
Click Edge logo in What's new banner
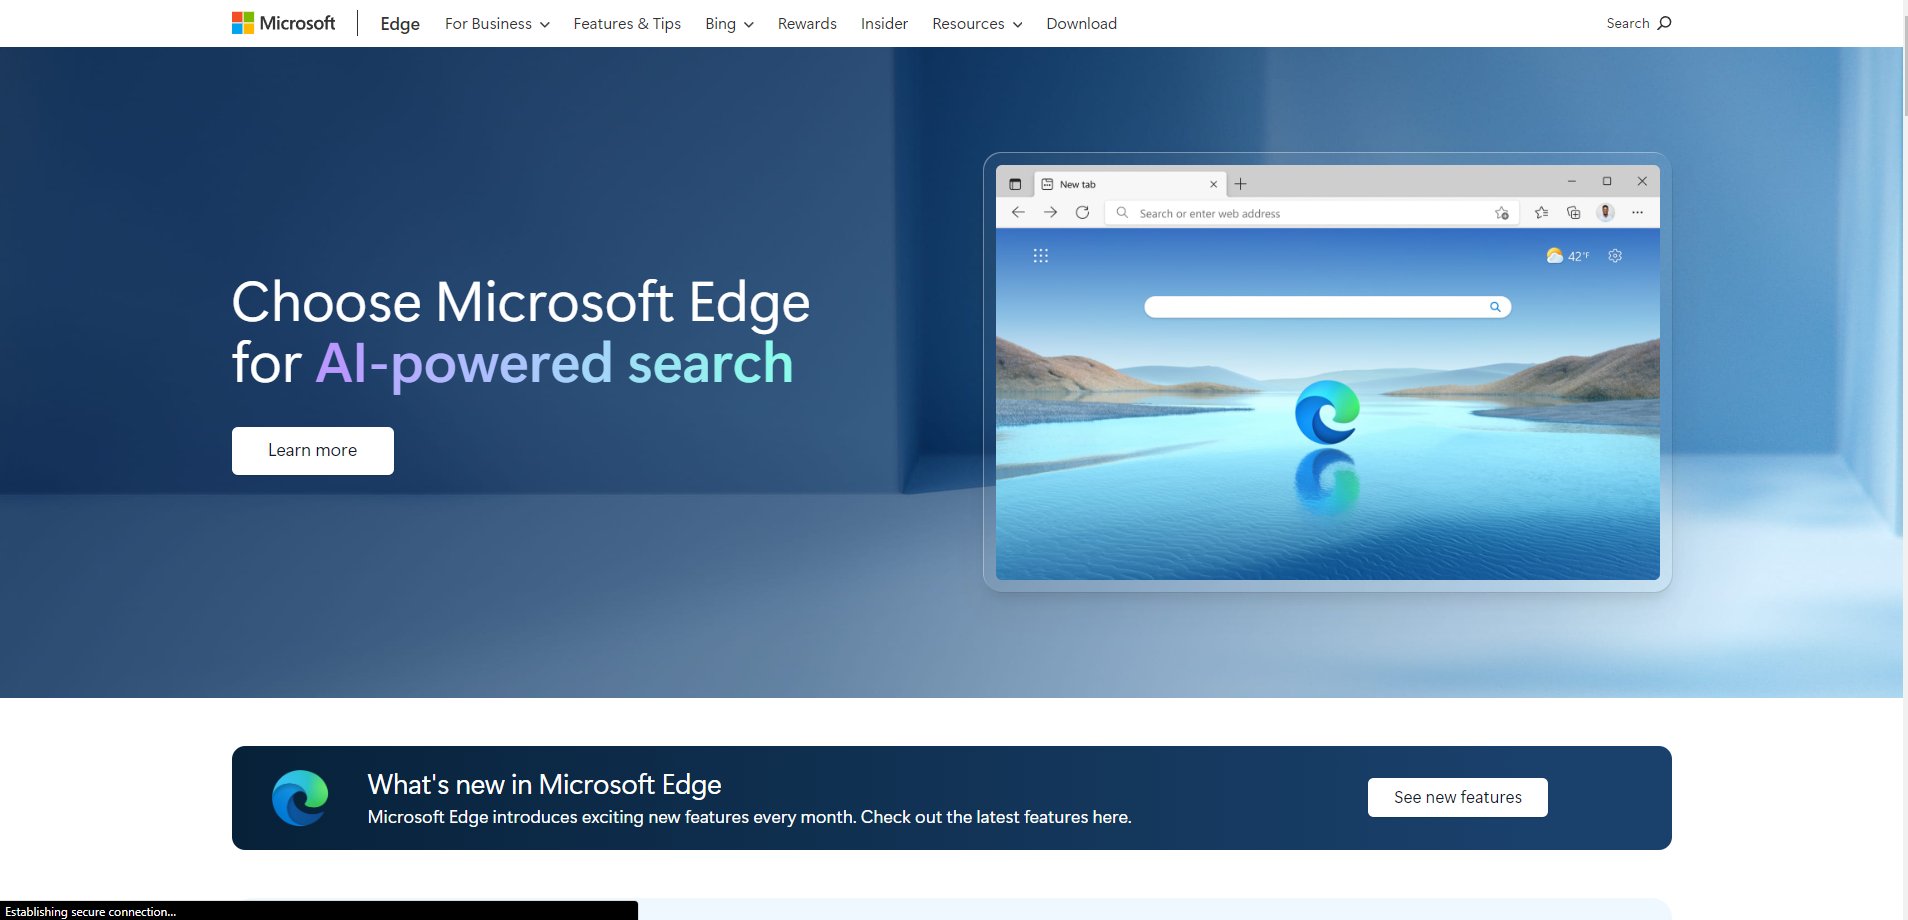(300, 798)
